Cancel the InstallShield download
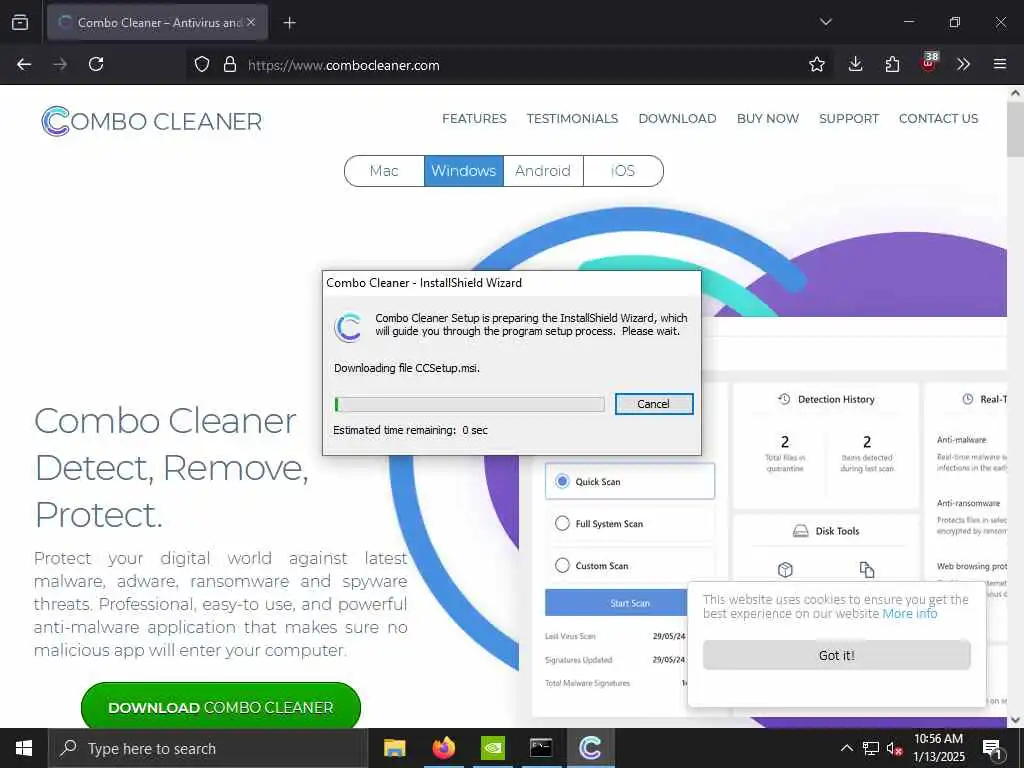The image size is (1024, 768). point(654,404)
